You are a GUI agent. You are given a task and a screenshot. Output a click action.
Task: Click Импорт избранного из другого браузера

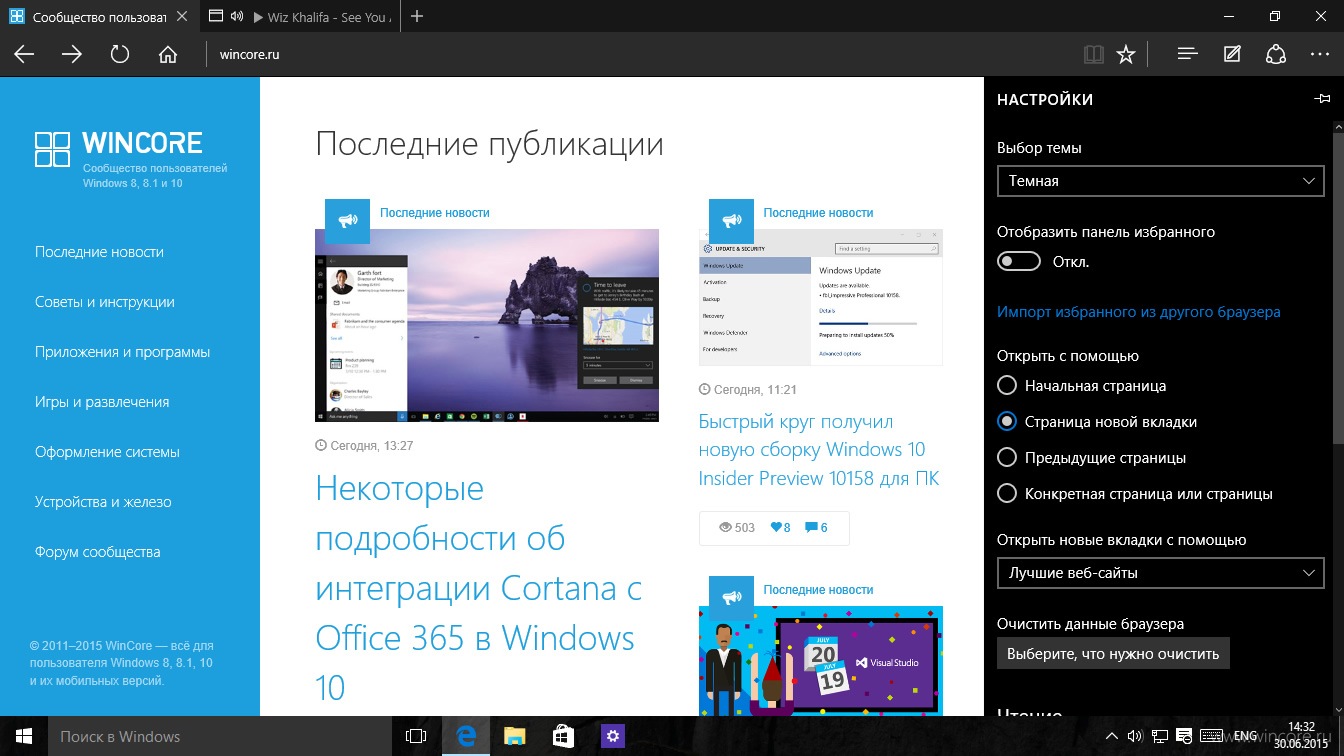tap(1139, 312)
